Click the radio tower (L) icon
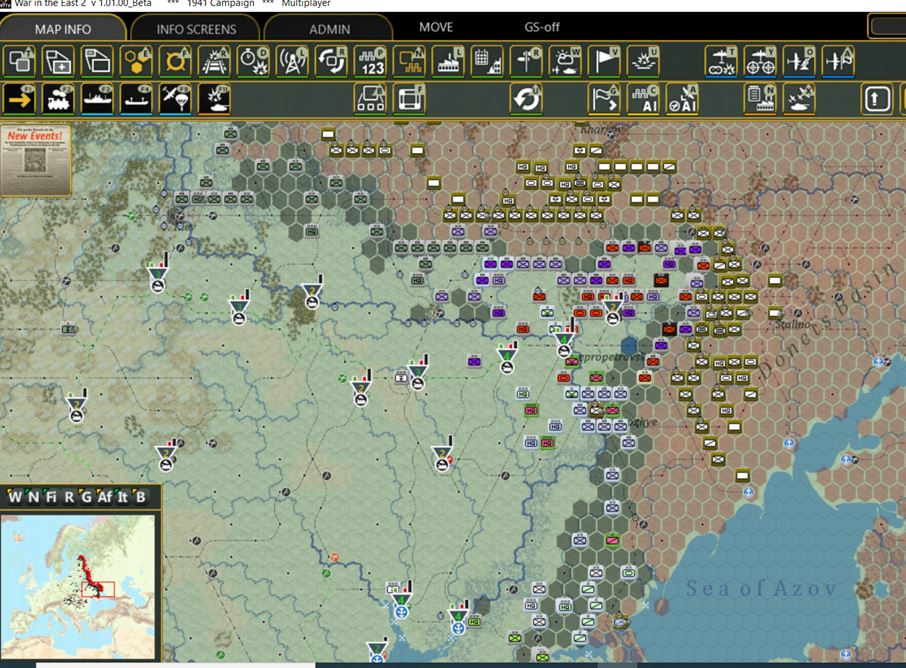 click(x=292, y=61)
